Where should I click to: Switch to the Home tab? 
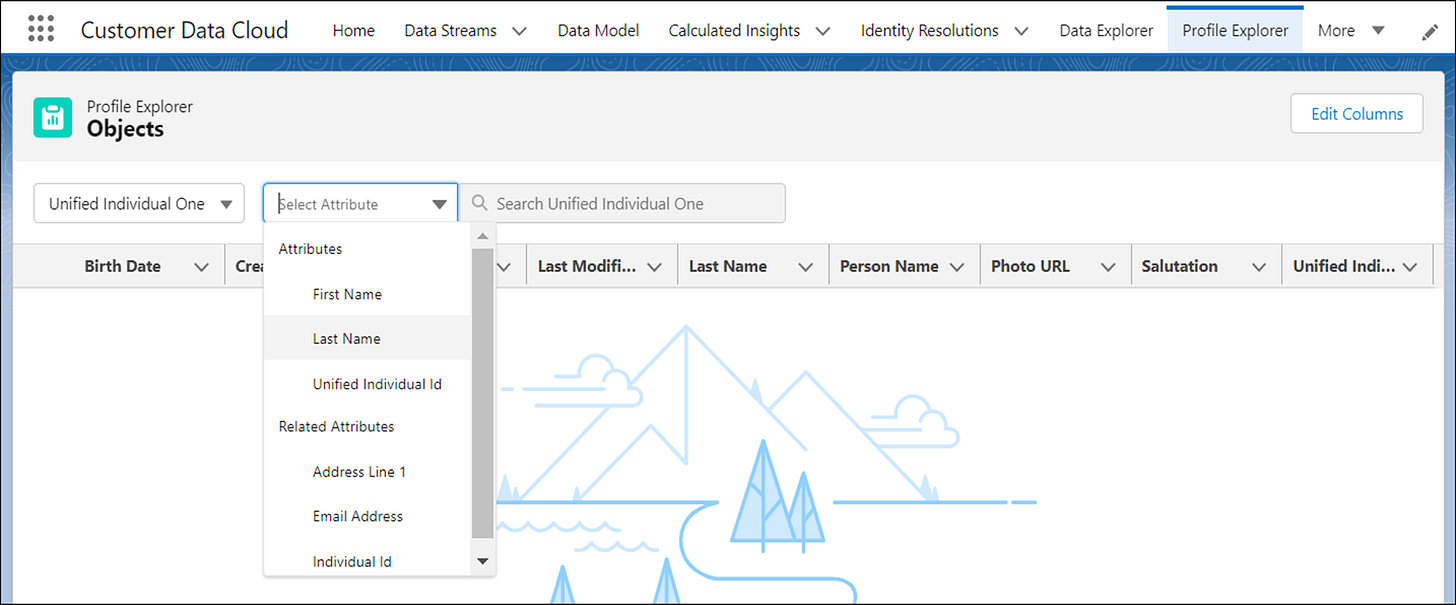(x=353, y=30)
